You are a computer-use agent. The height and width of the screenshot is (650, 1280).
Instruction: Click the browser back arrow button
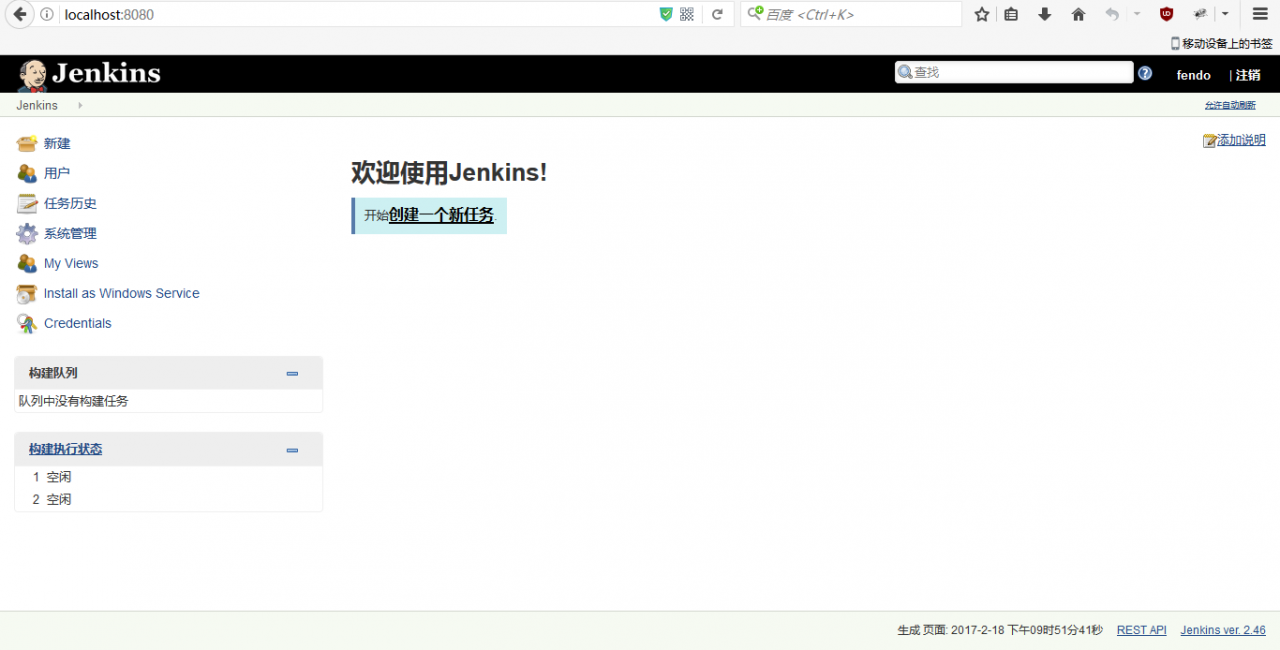tap(19, 14)
